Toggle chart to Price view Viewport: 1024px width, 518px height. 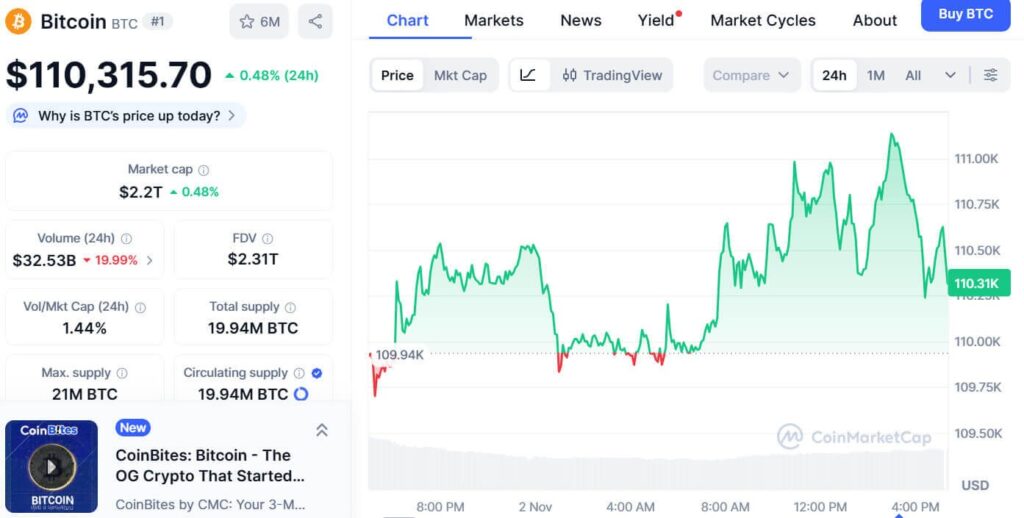tap(397, 75)
